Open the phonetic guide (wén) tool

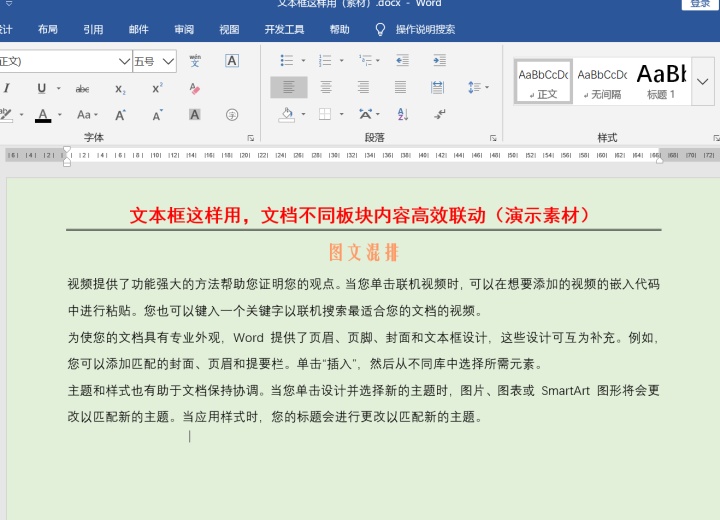click(x=195, y=61)
